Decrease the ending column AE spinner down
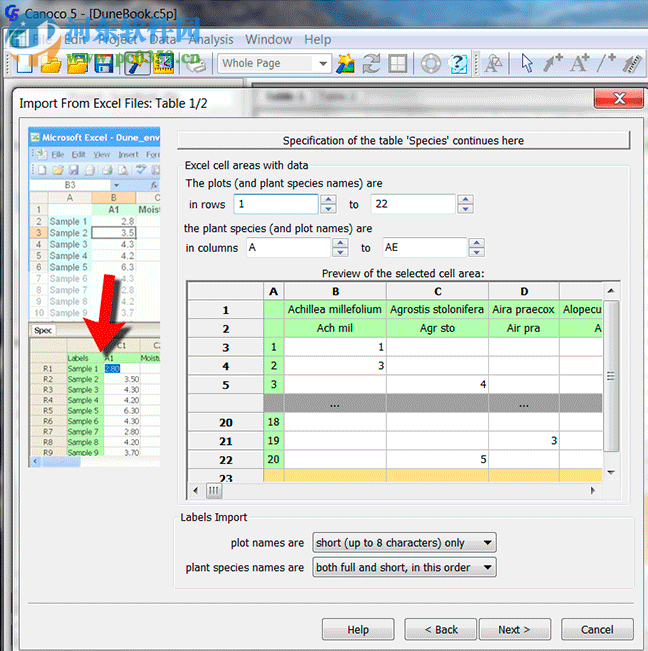Viewport: 648px width, 651px height. pyautogui.click(x=477, y=252)
